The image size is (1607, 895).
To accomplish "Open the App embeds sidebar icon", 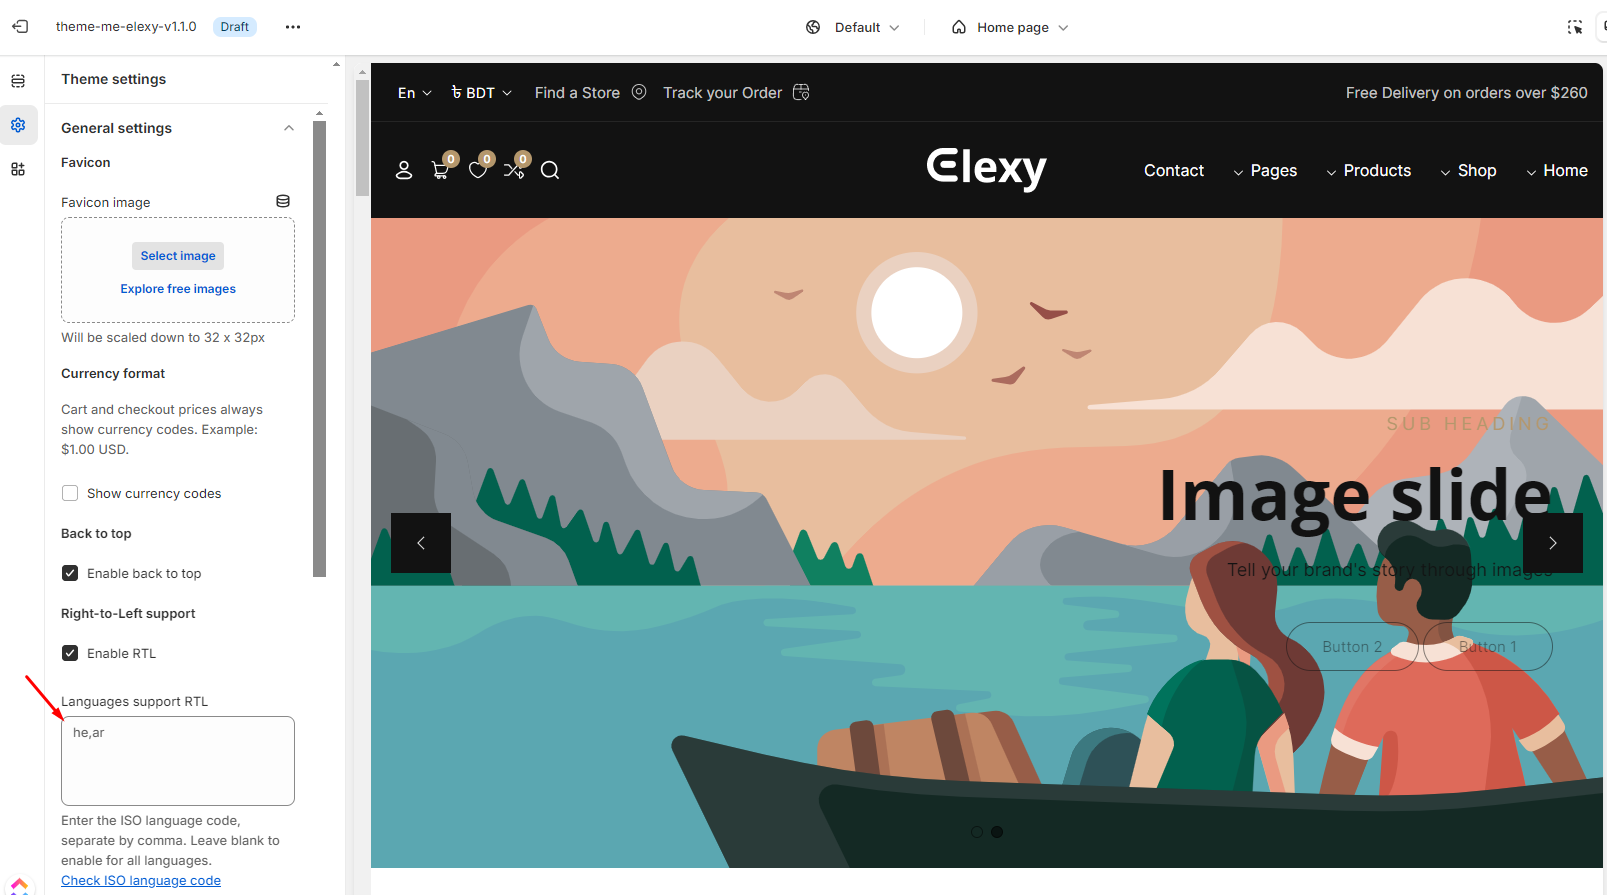I will (x=18, y=169).
